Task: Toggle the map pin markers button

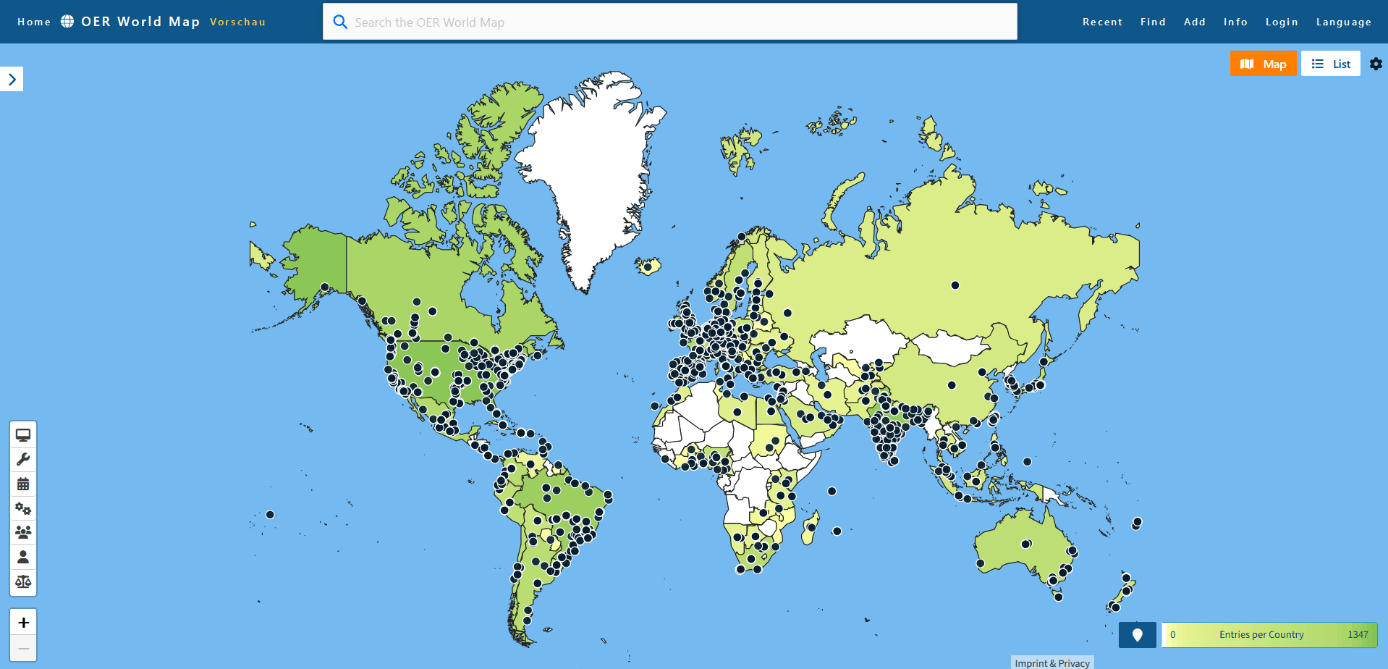Action: pos(1137,634)
